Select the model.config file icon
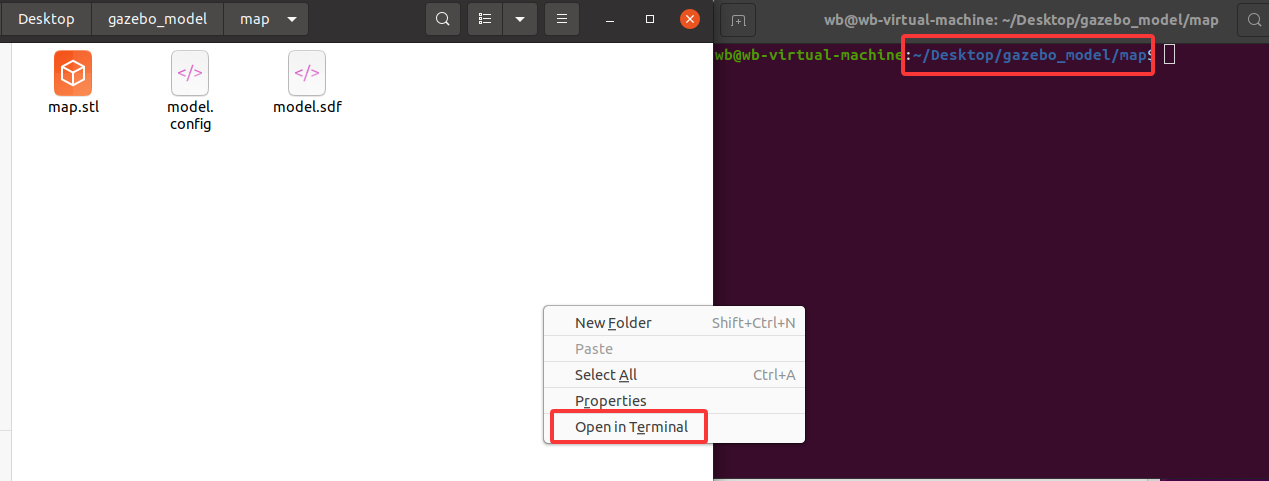 190,73
